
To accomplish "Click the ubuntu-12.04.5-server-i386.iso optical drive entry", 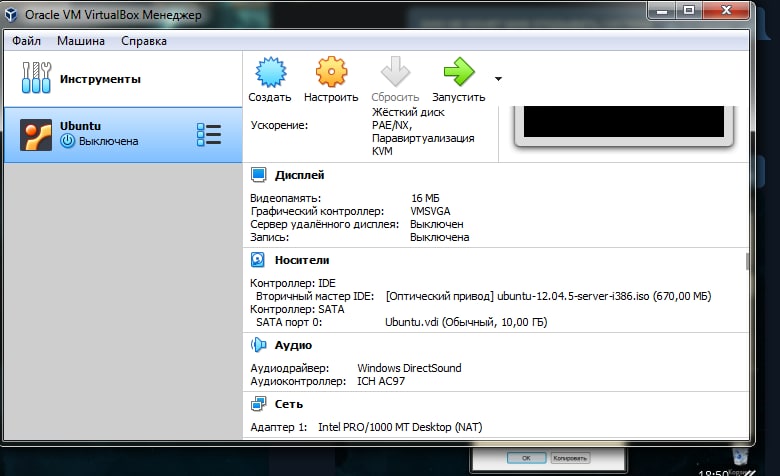I will 548,296.
